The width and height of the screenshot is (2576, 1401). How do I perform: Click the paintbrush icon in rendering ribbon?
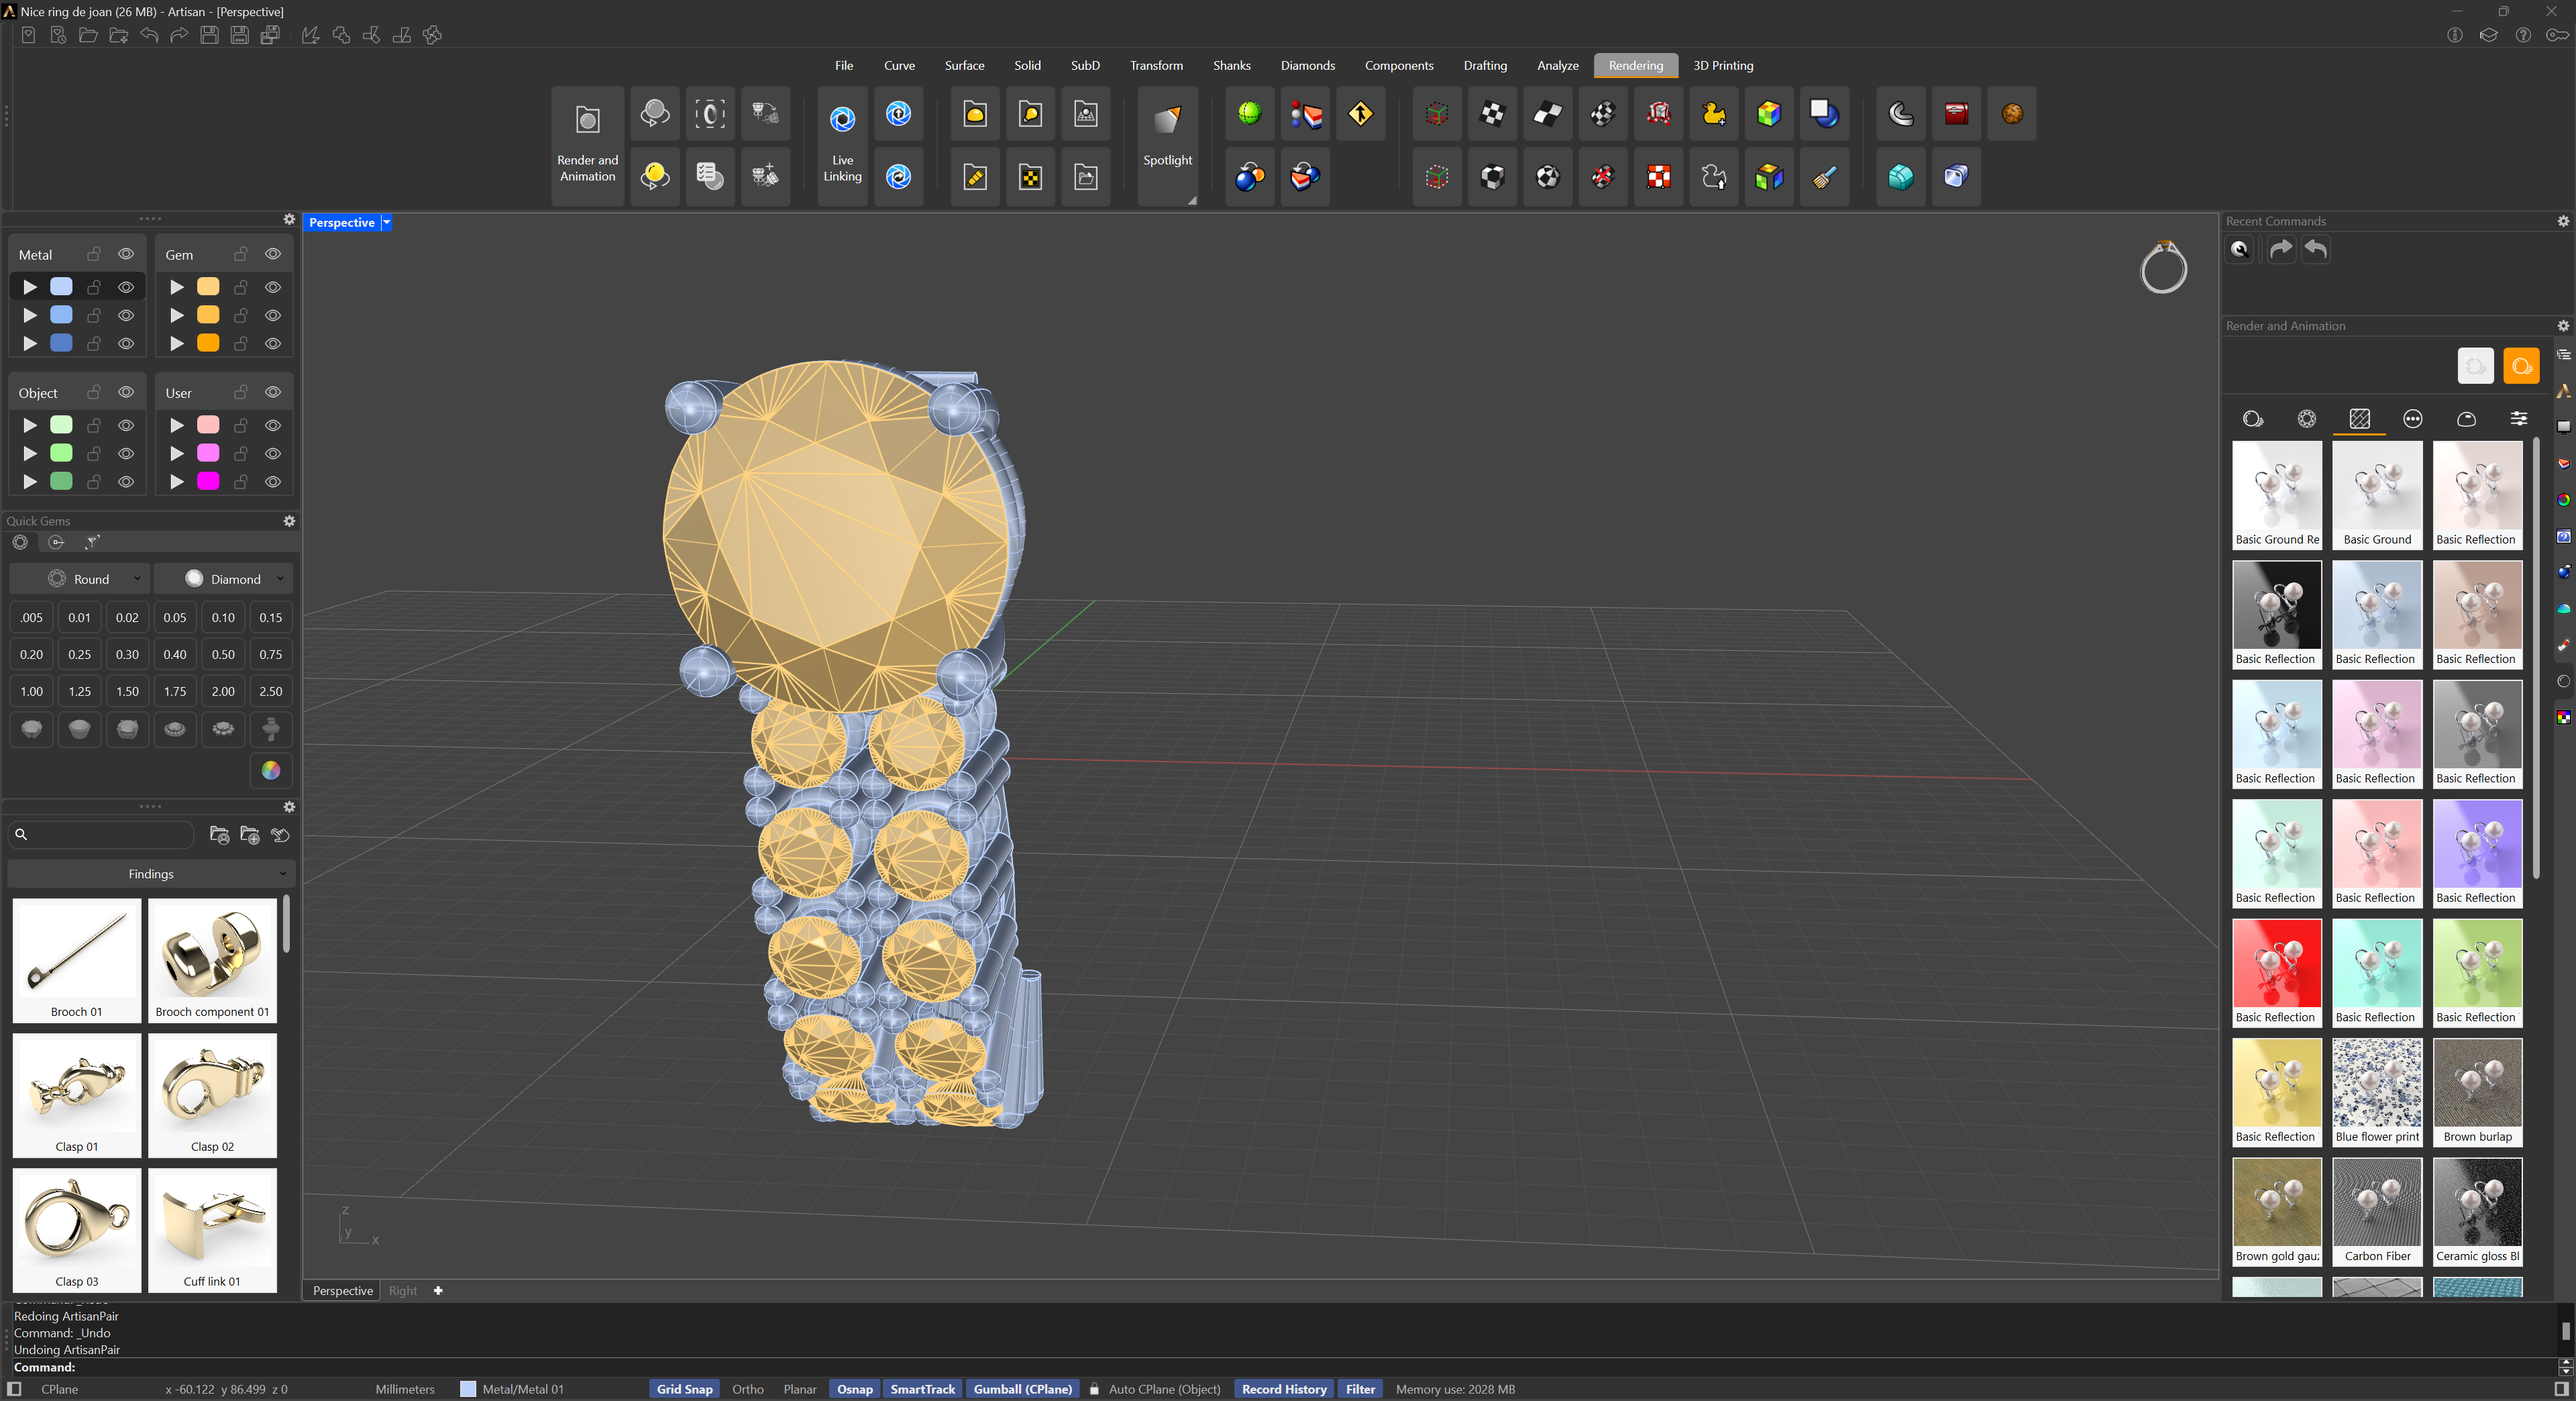pyautogui.click(x=1823, y=177)
